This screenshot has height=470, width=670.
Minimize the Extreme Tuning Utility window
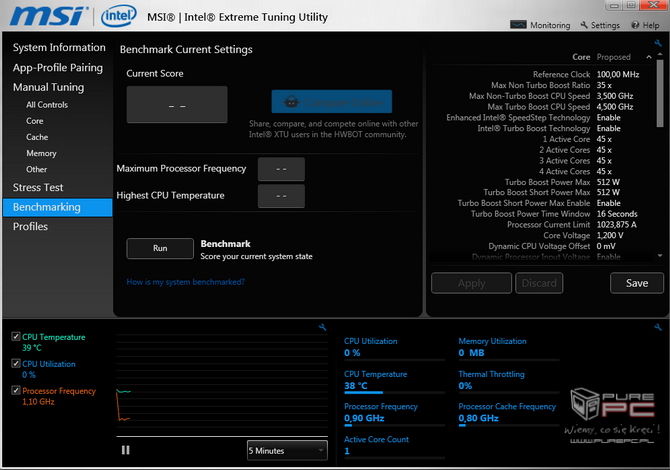tap(614, 6)
